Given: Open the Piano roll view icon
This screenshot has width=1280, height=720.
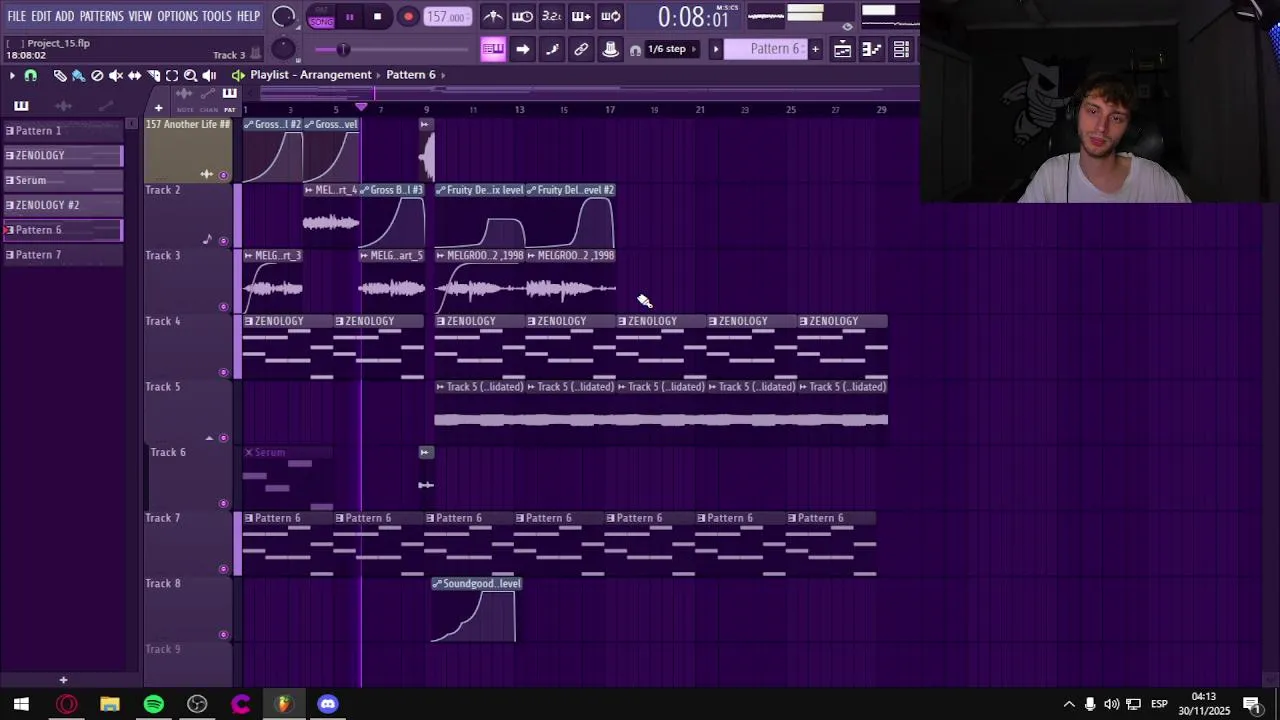Looking at the screenshot, I should pos(871,49).
